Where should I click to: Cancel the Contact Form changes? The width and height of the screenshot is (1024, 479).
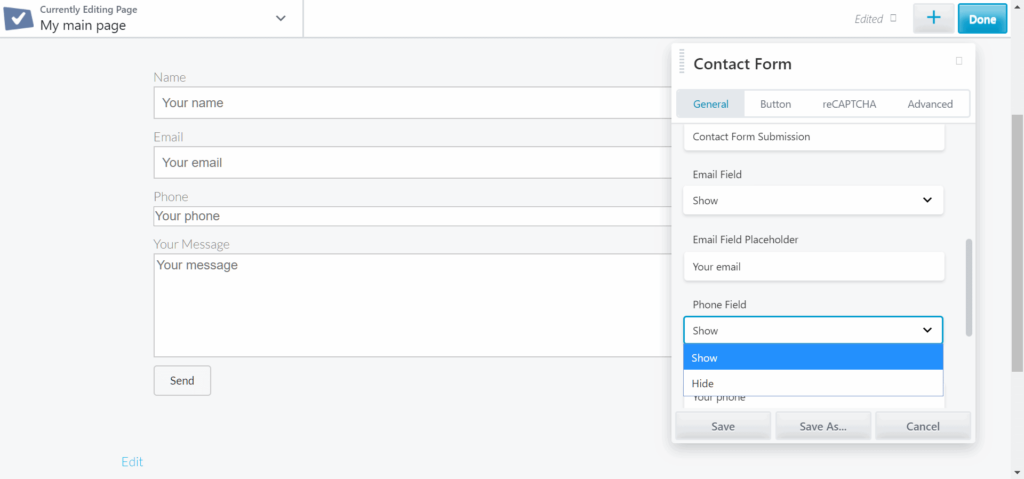pyautogui.click(x=922, y=426)
